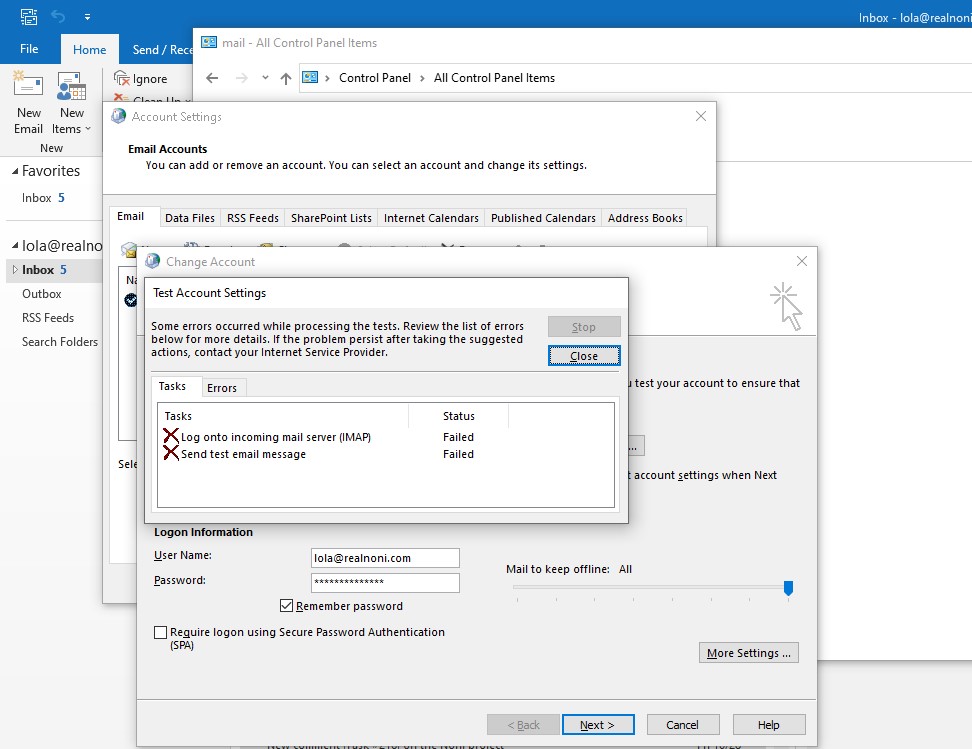
Task: Open the RSS Feeds tab in Account Settings
Action: 252,218
